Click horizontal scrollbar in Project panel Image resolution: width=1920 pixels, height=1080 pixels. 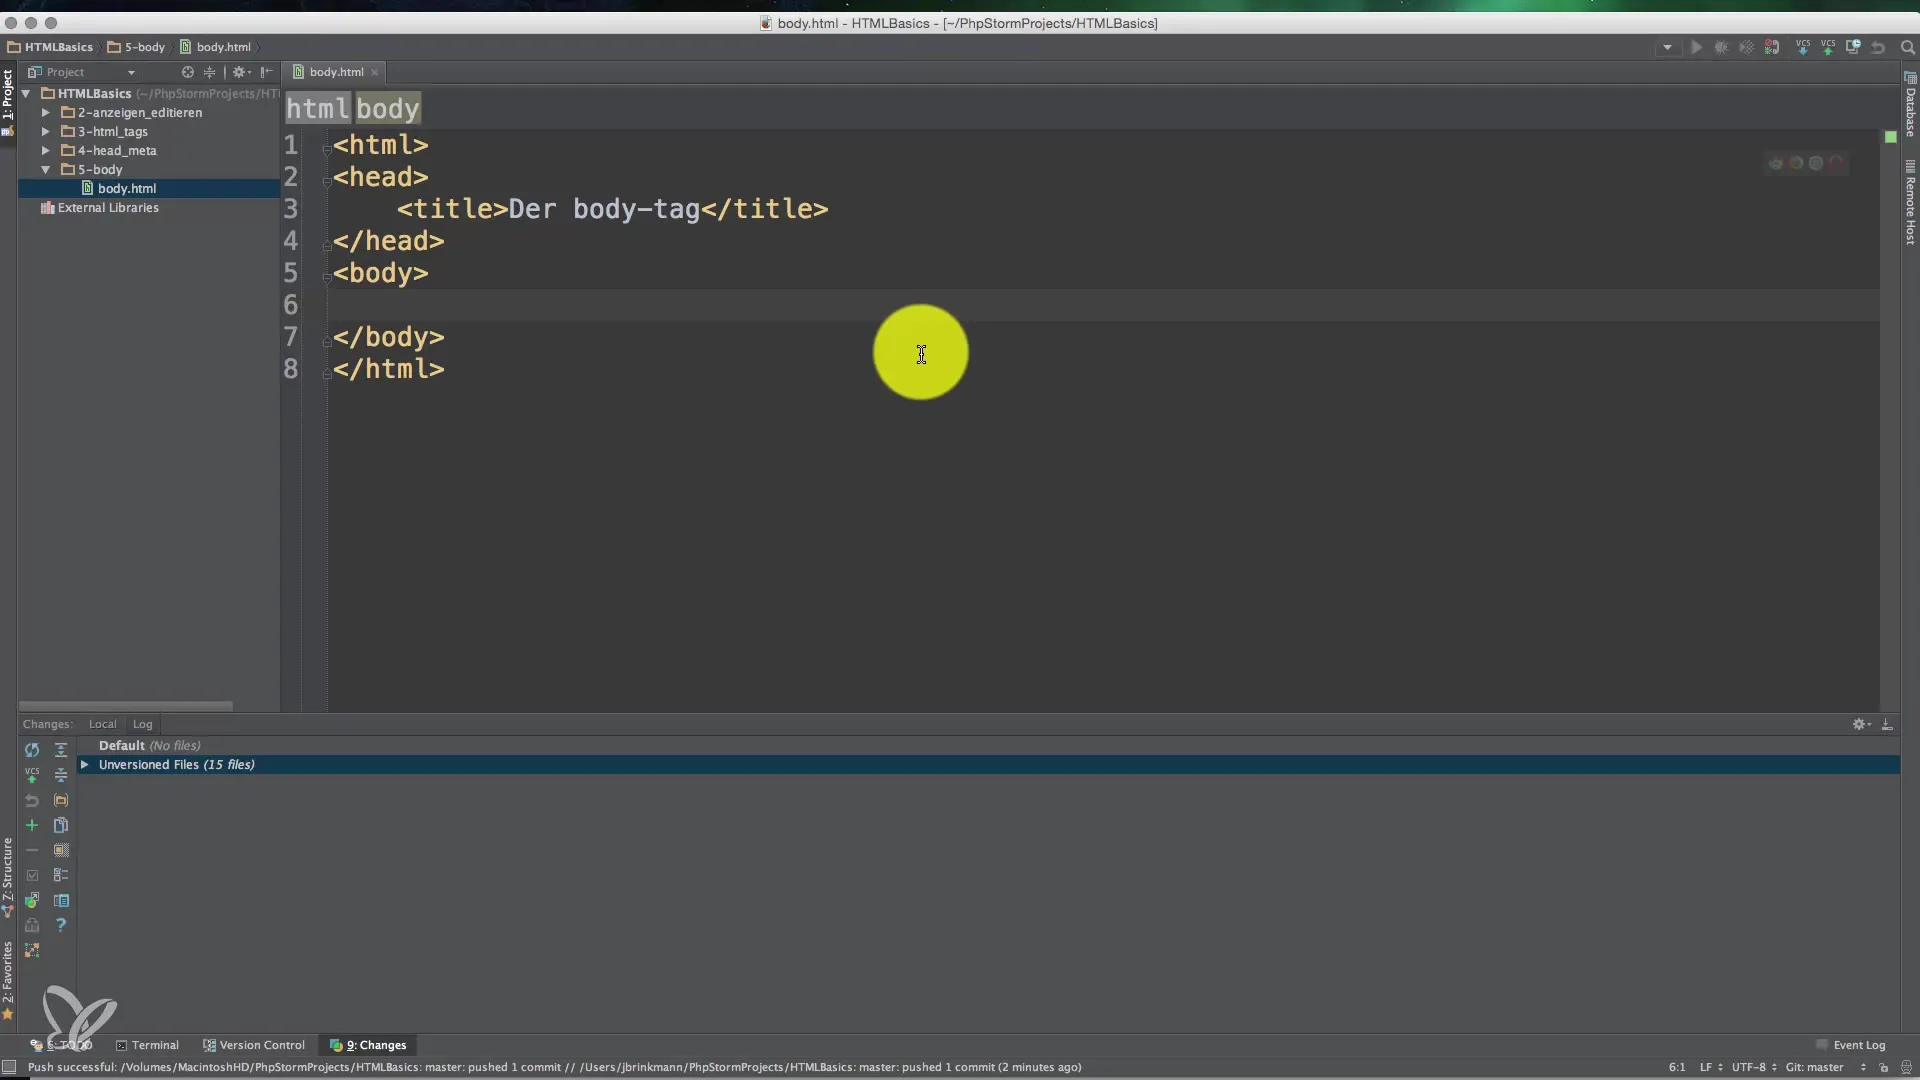(x=126, y=706)
